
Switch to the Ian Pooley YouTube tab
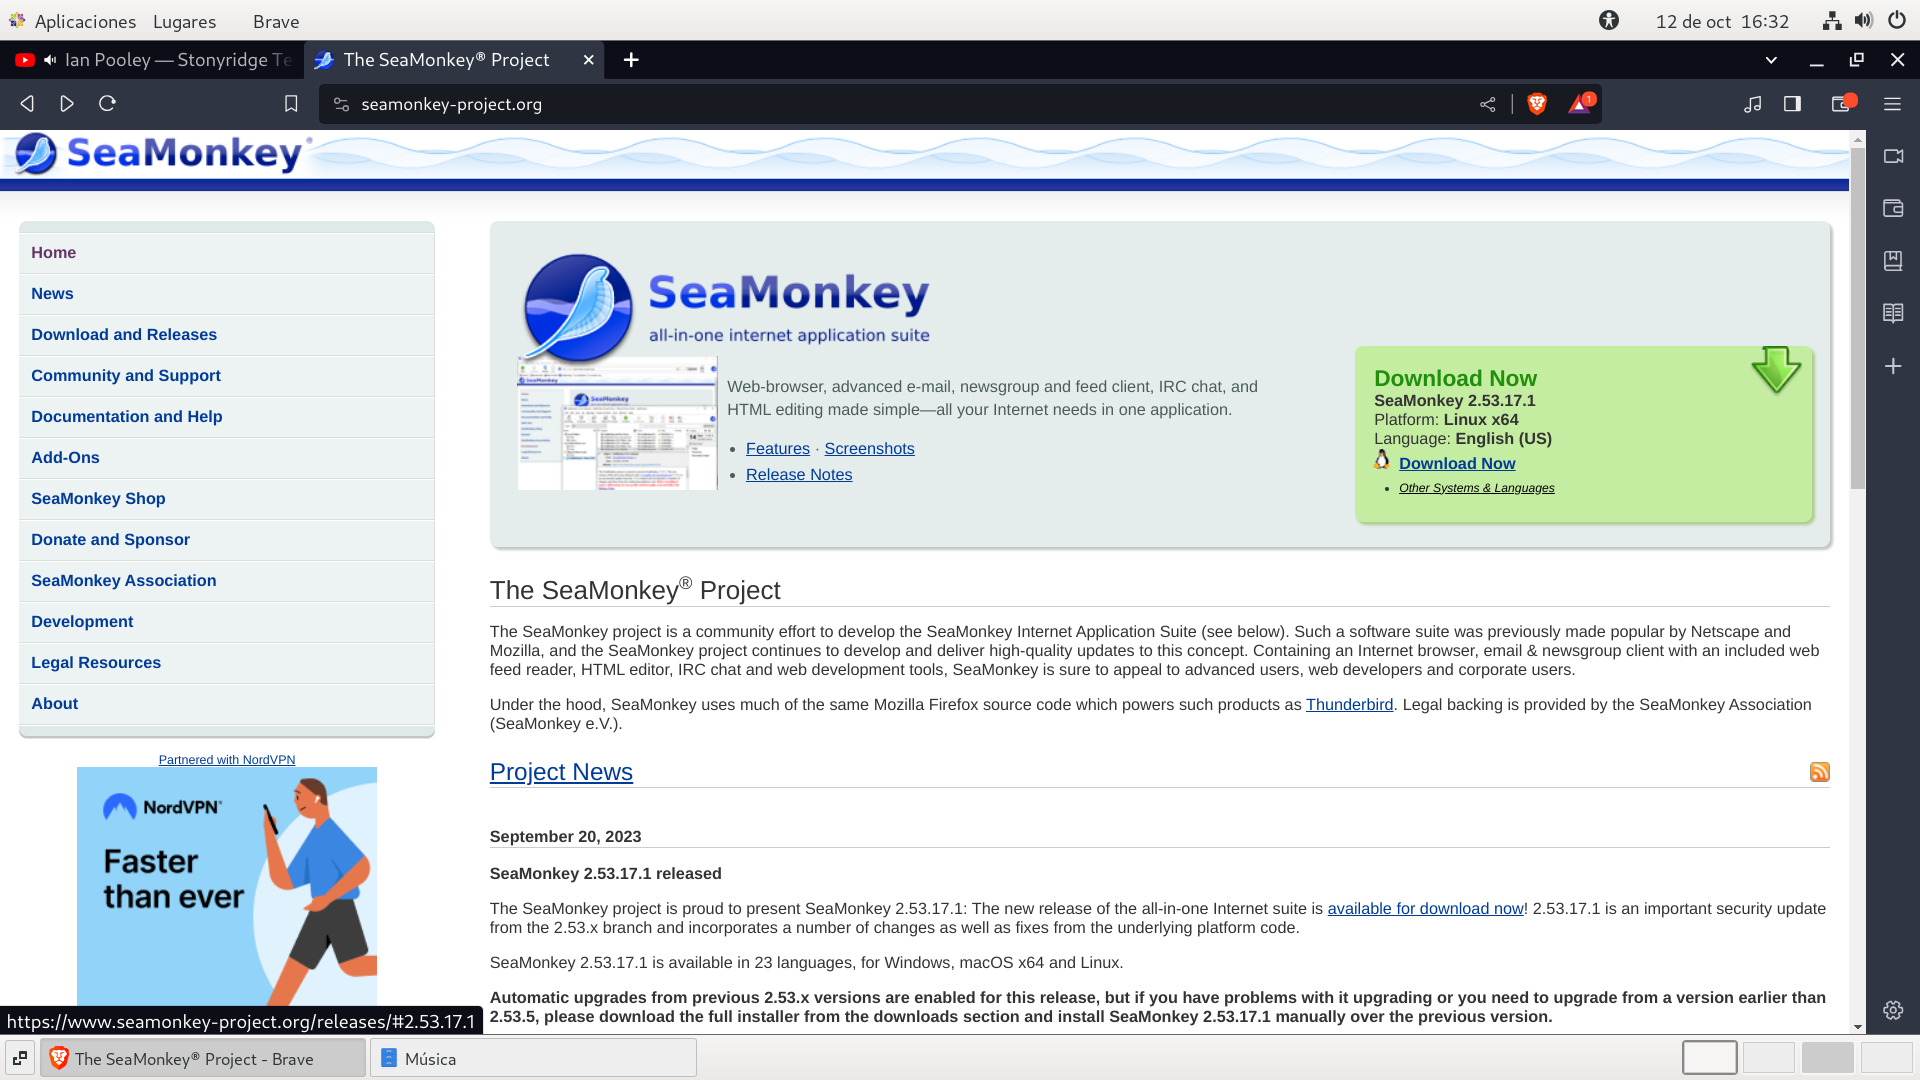(170, 60)
